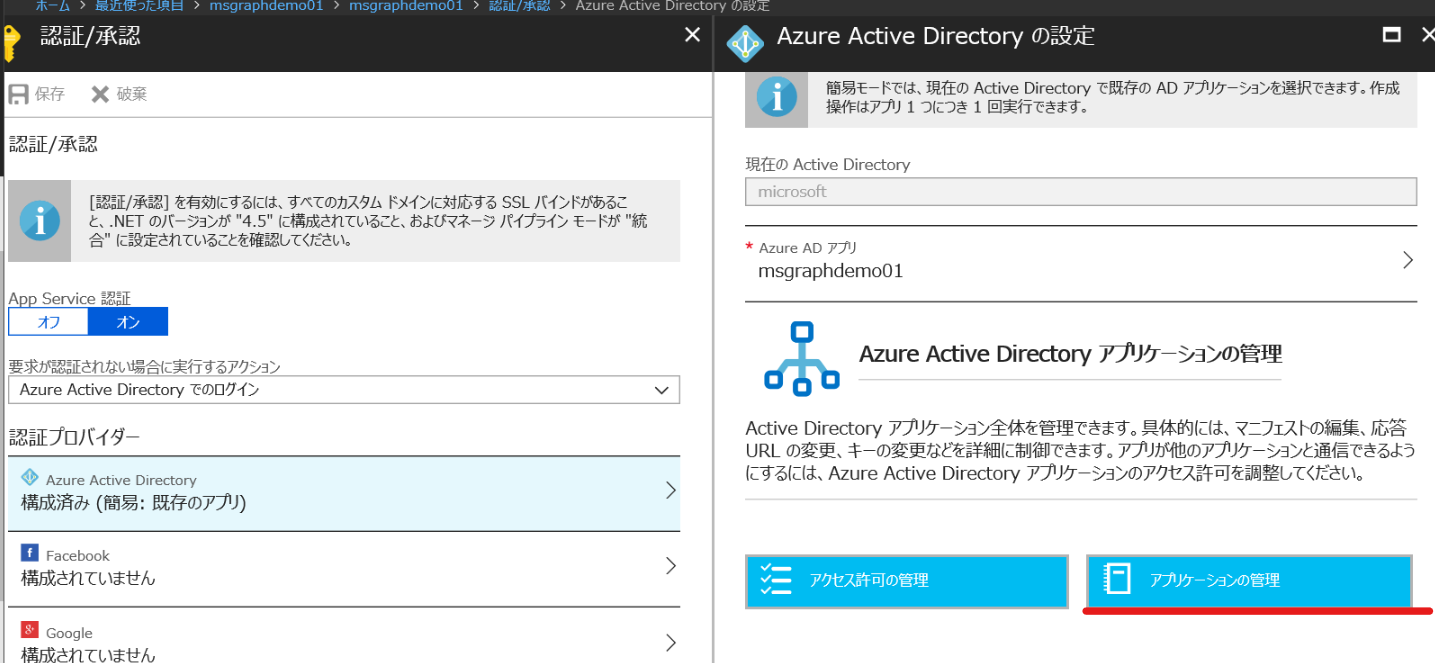The height and width of the screenshot is (663, 1435).
Task: Maximize the Azure Active Directory の設定 blade
Action: [1391, 35]
